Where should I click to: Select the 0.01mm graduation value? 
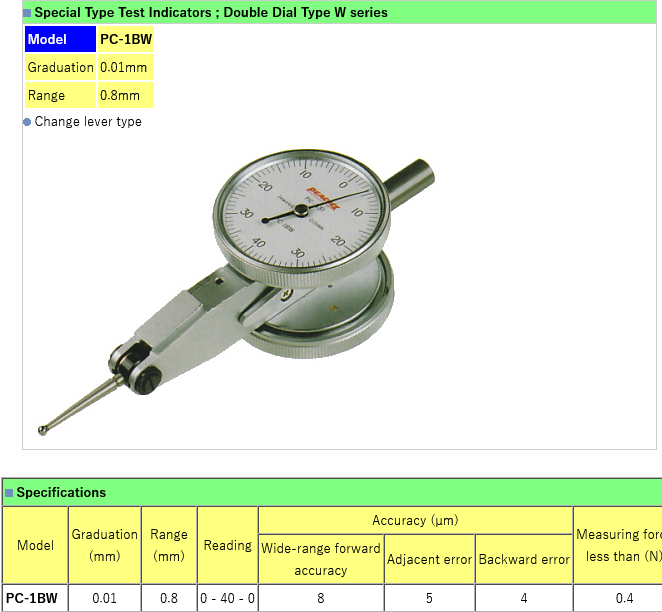126,68
